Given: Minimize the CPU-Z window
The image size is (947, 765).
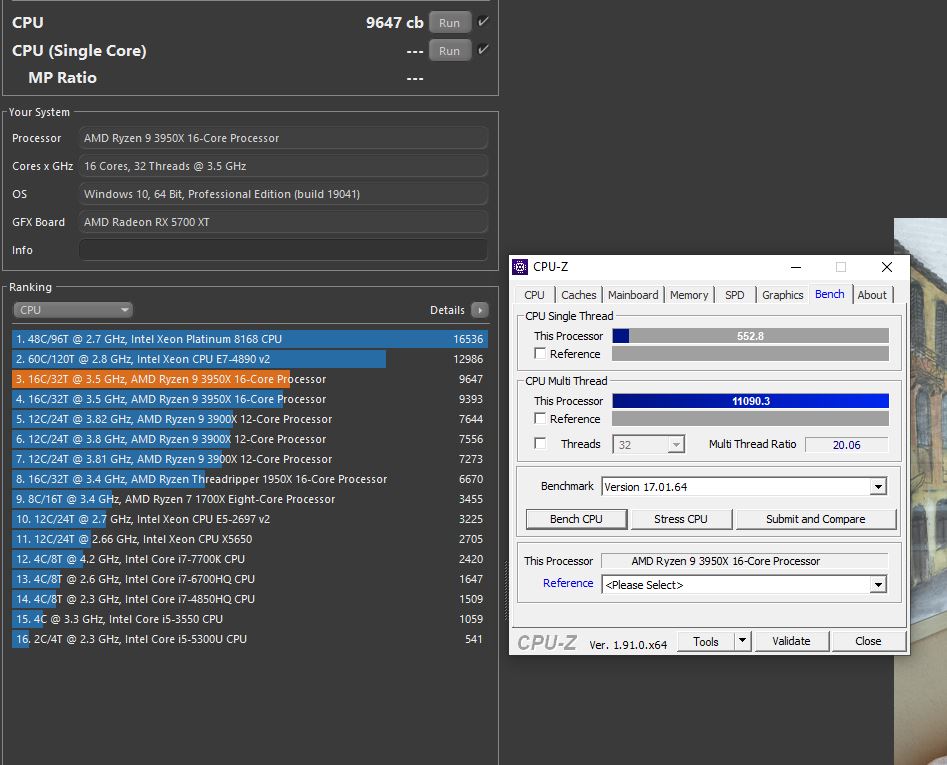Looking at the screenshot, I should click(x=796, y=267).
